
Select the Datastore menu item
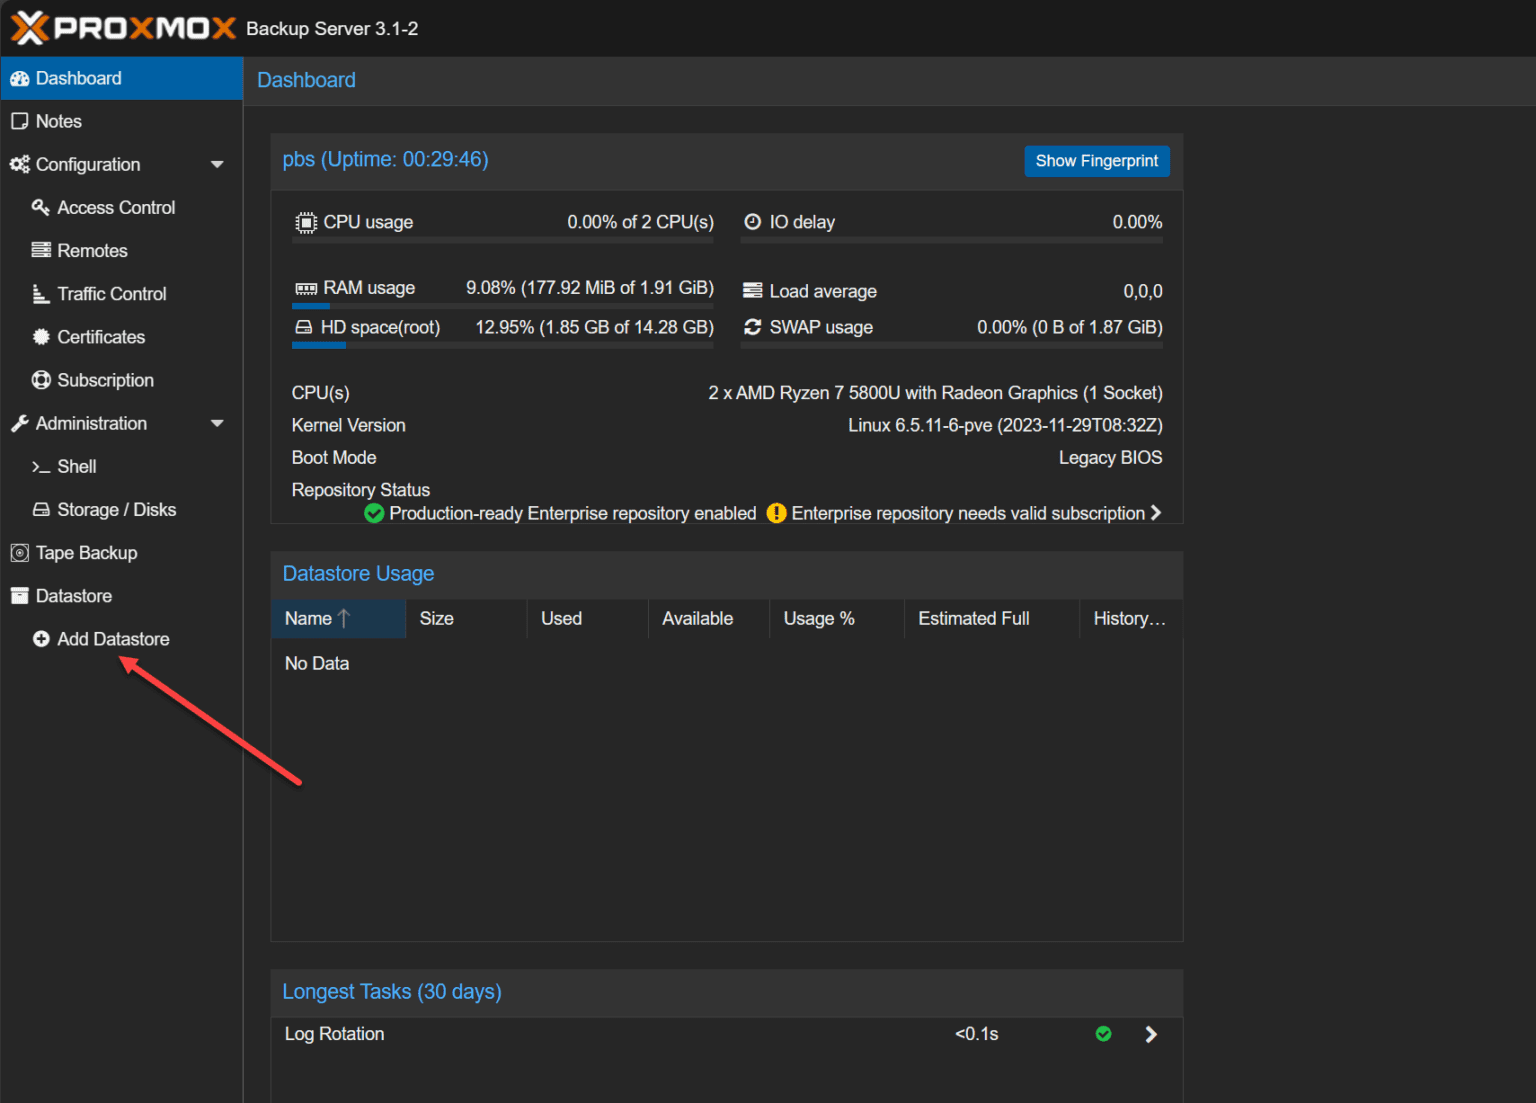click(72, 595)
